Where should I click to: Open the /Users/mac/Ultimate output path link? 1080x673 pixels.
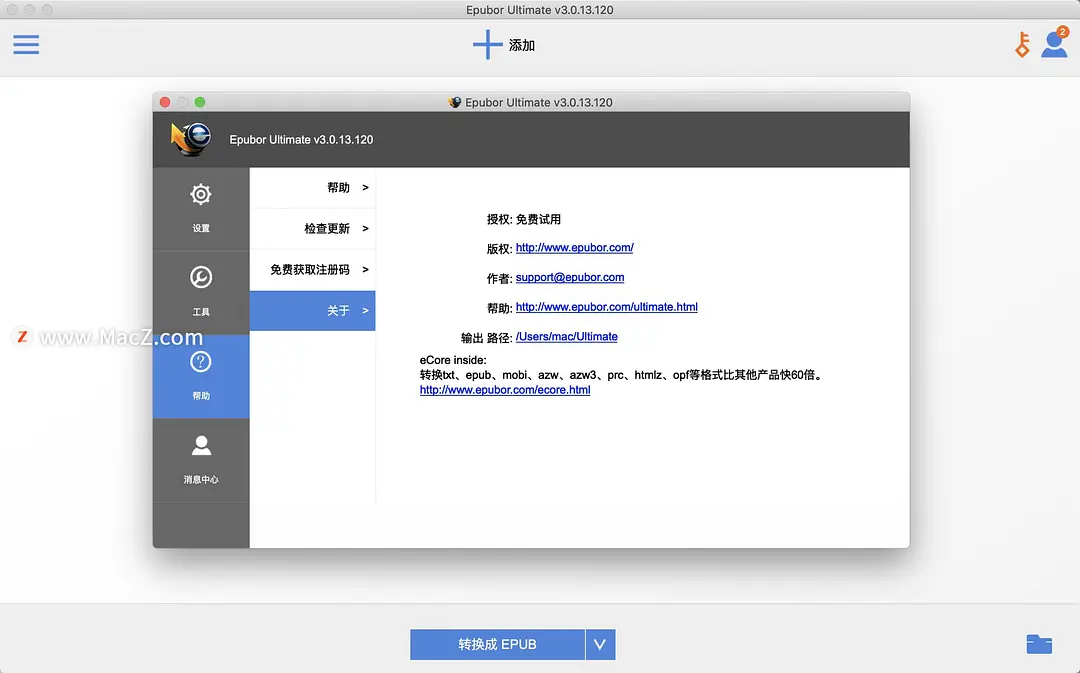(x=566, y=336)
